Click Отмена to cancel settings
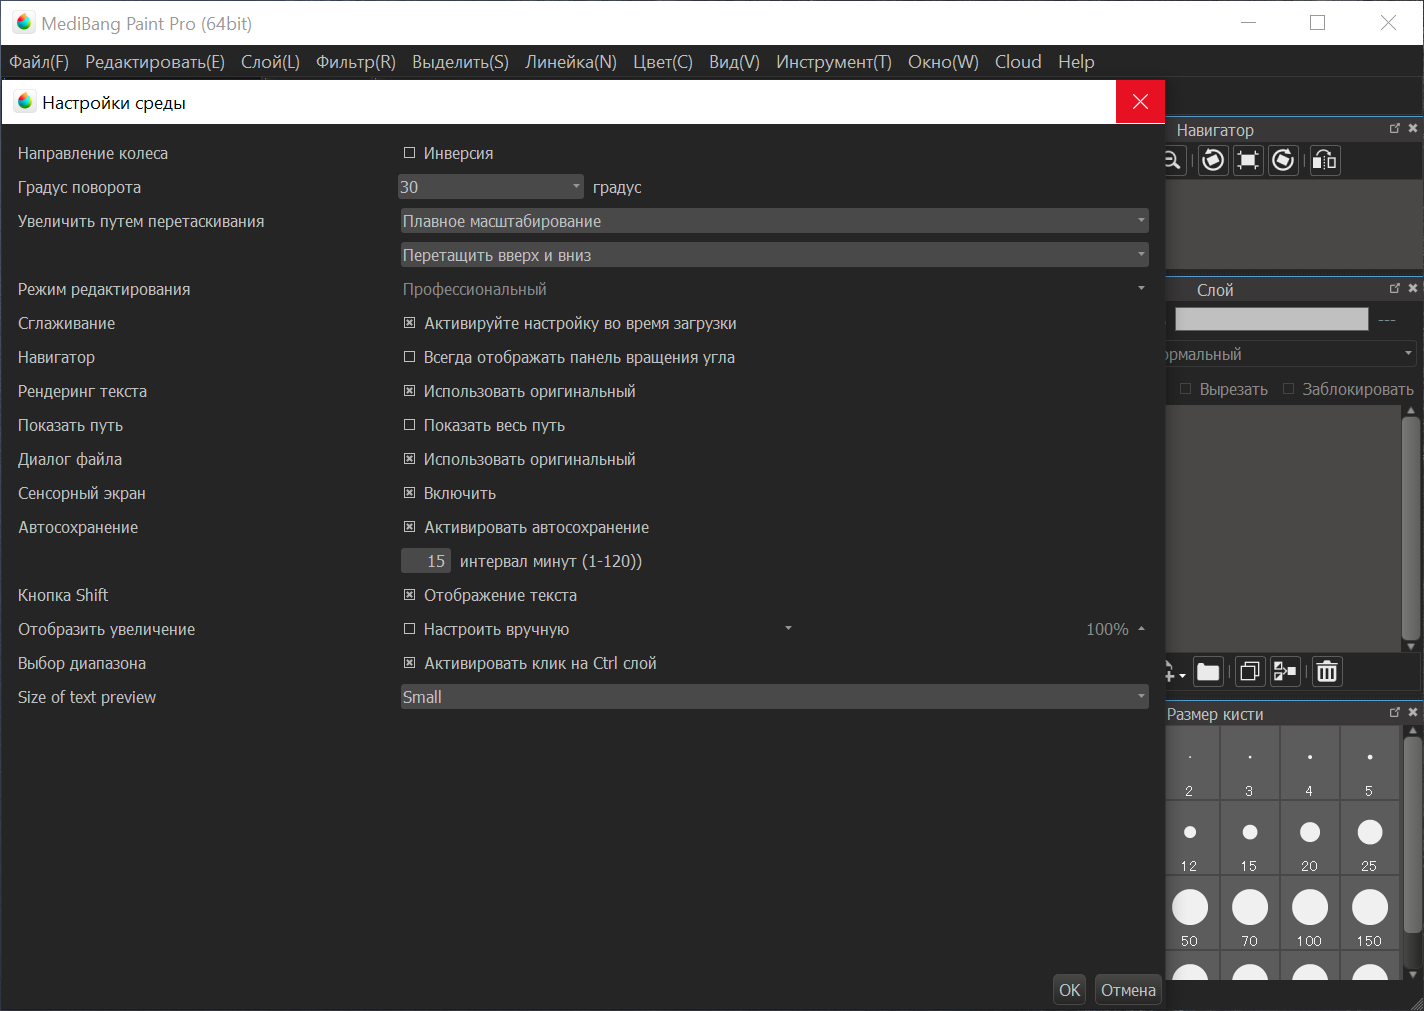 click(1128, 990)
